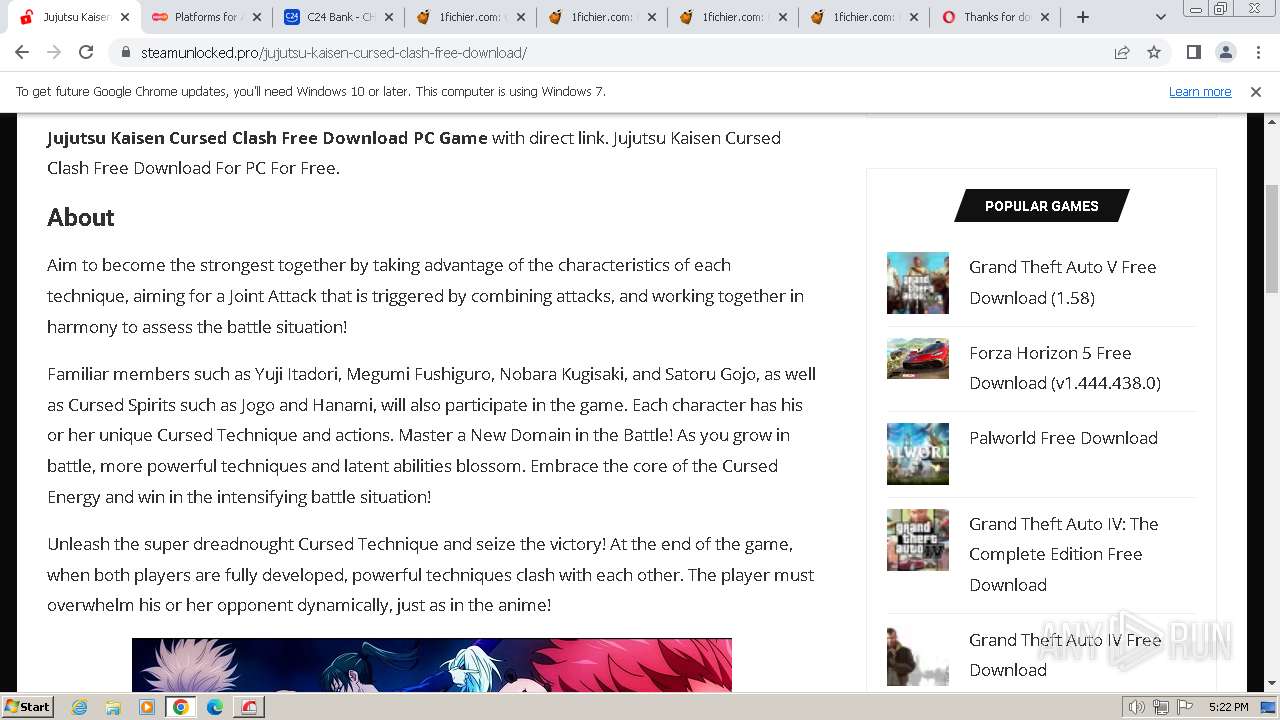The width and height of the screenshot is (1280, 720).
Task: Open the network tray icon
Action: pos(1161,707)
